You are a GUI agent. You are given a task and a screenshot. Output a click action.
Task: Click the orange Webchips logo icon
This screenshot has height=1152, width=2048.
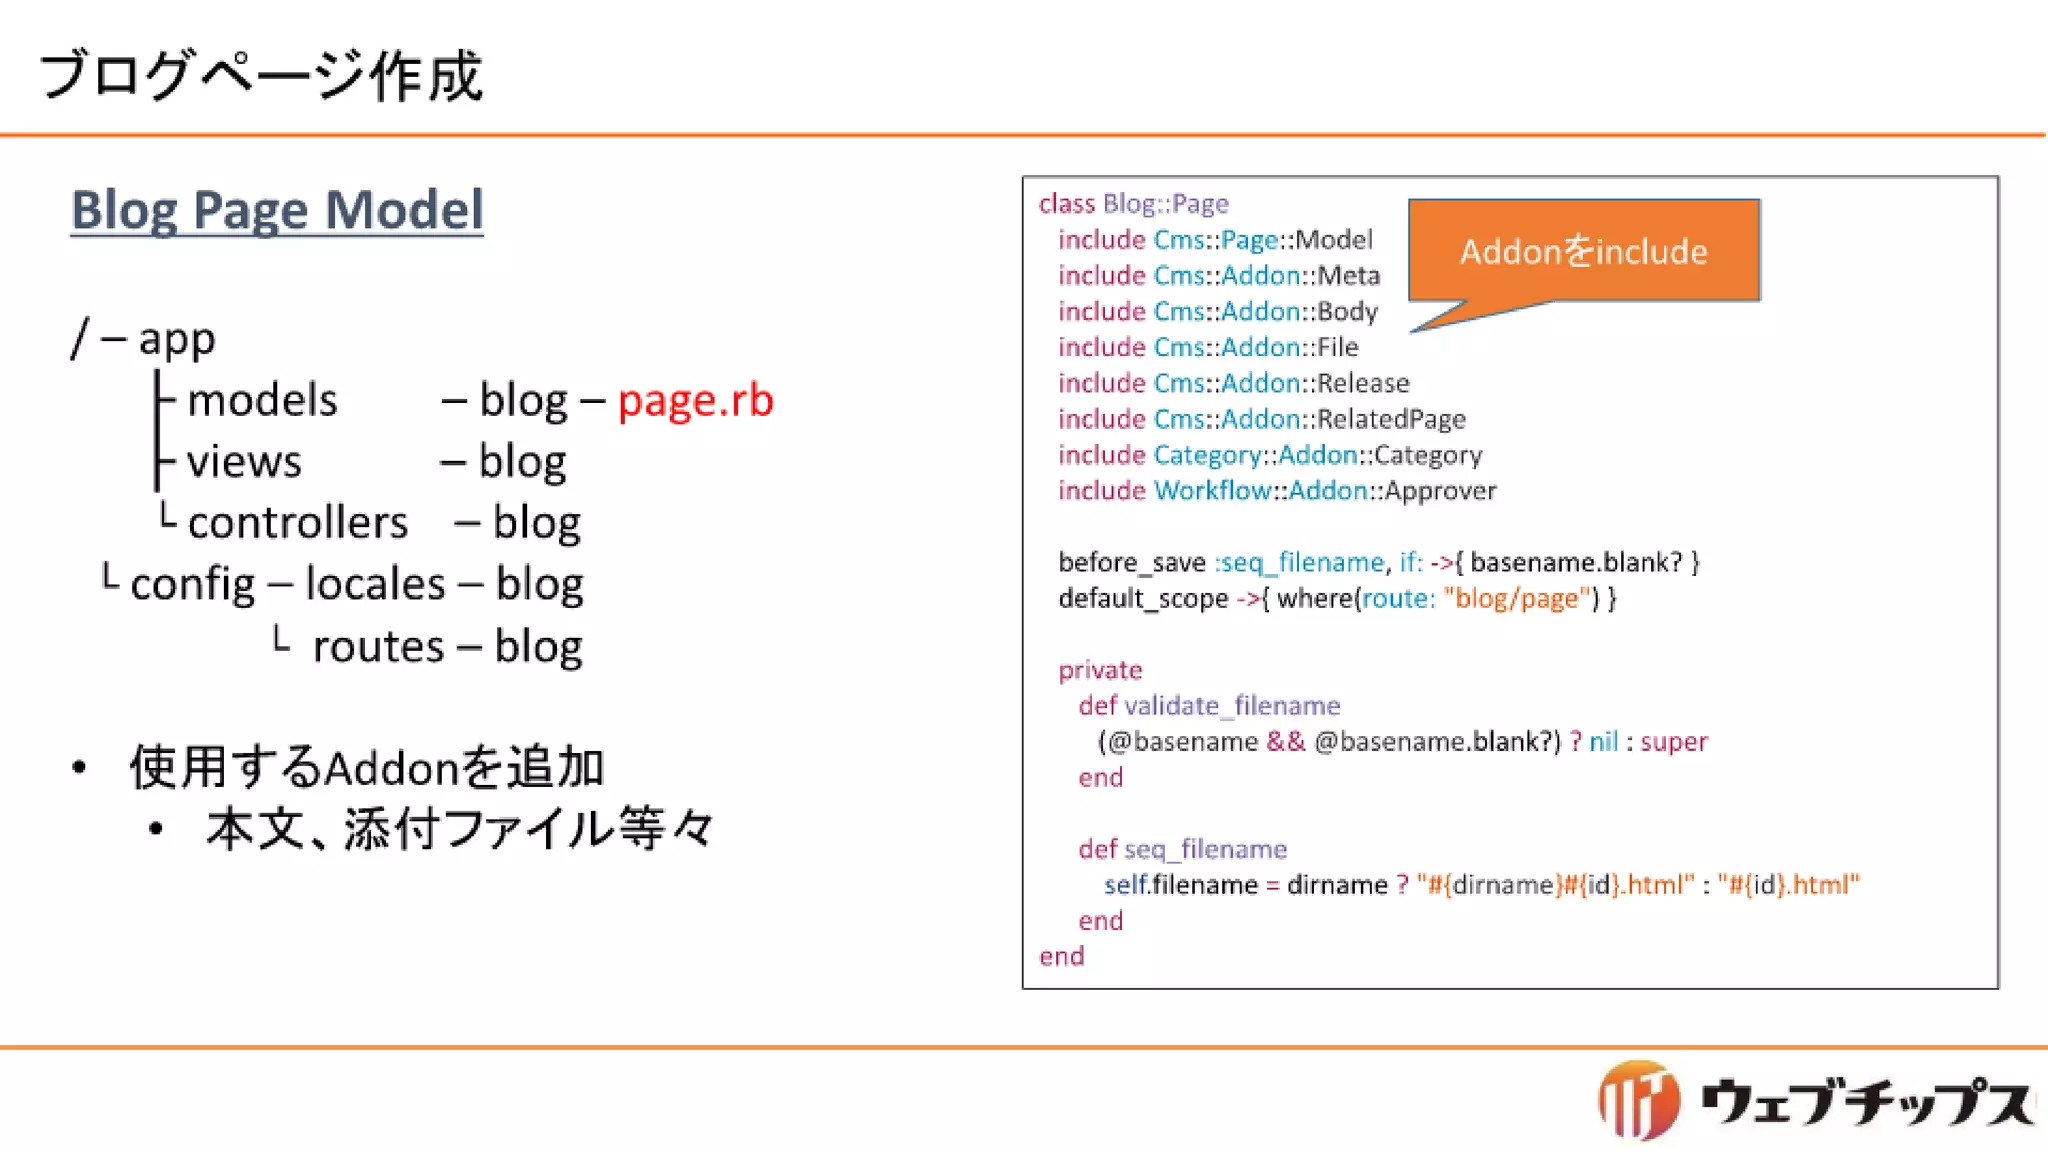tap(1637, 1100)
